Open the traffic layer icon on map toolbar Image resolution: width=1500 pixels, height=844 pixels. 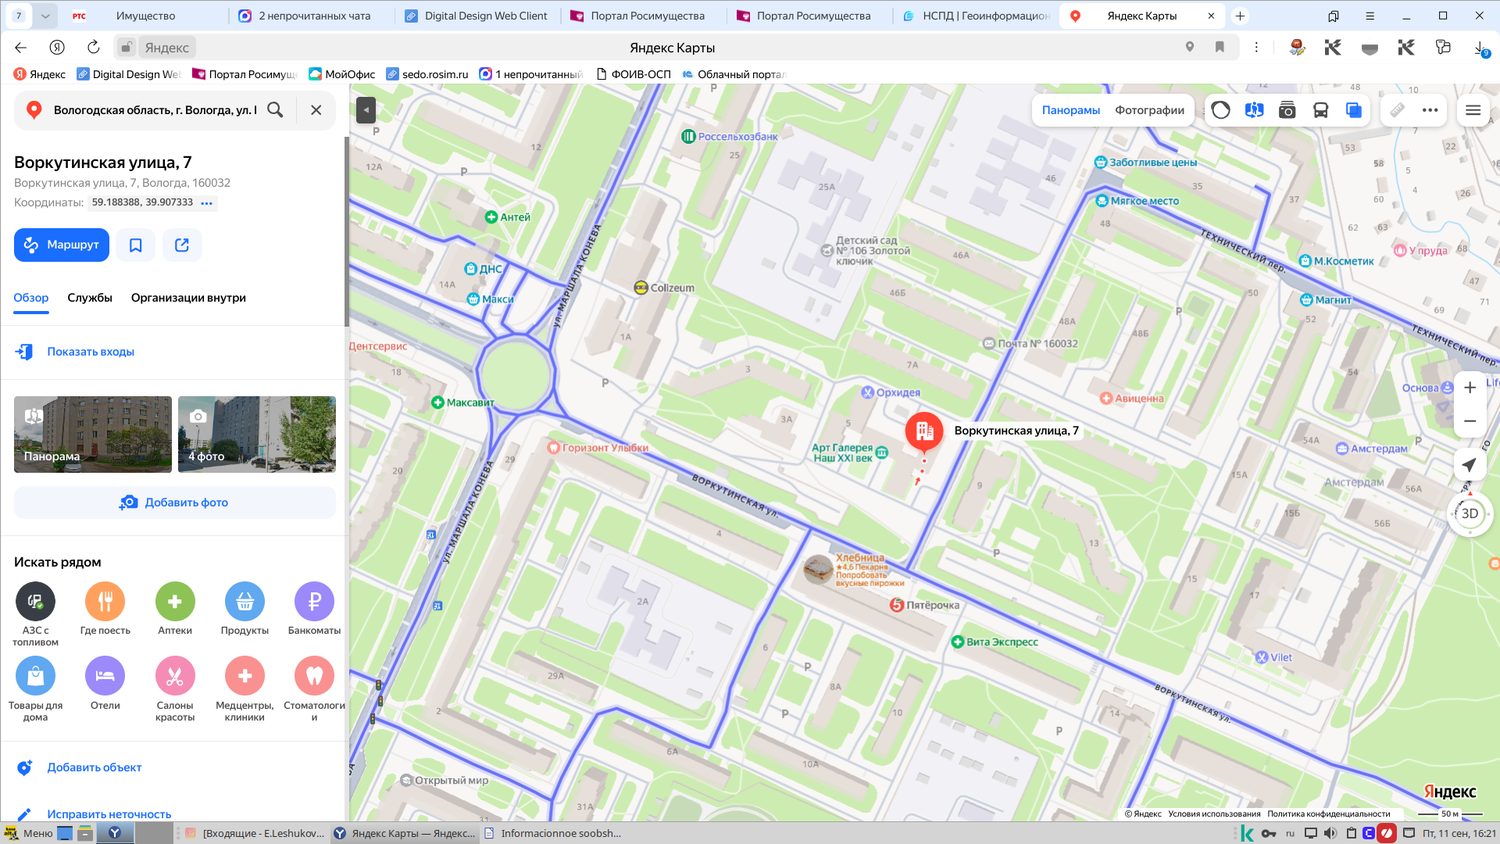[x=1220, y=110]
